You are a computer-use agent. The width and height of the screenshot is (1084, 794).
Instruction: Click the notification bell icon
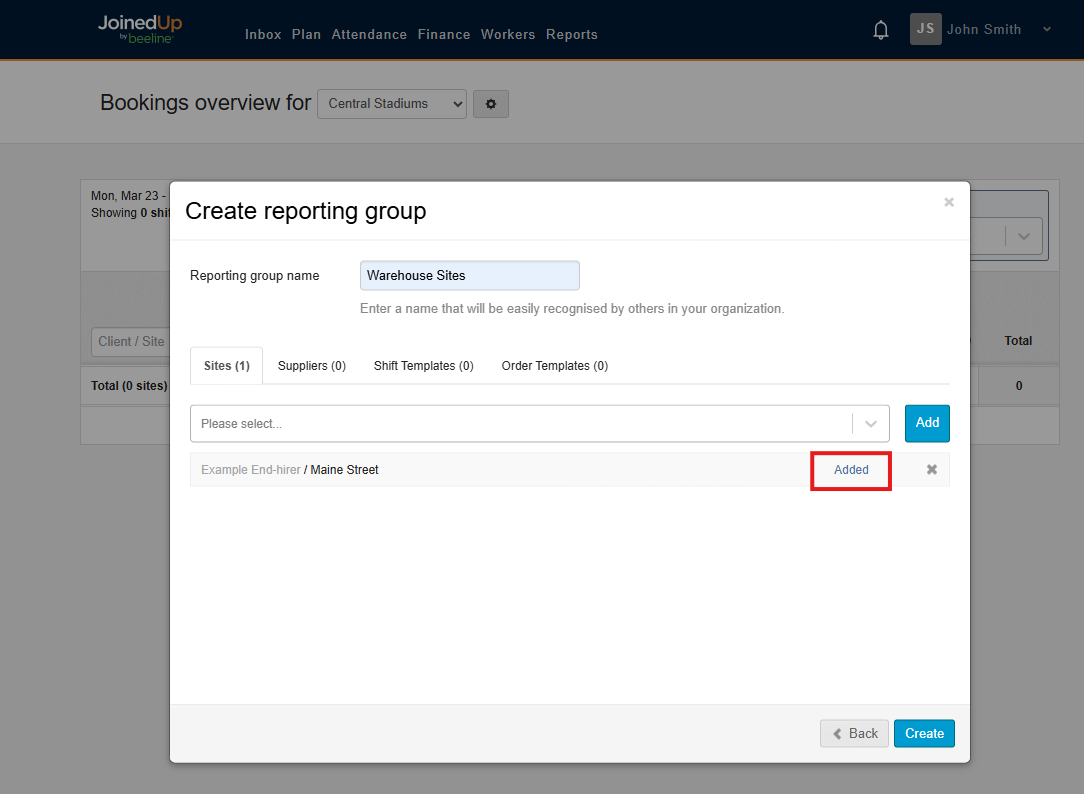pos(881,30)
